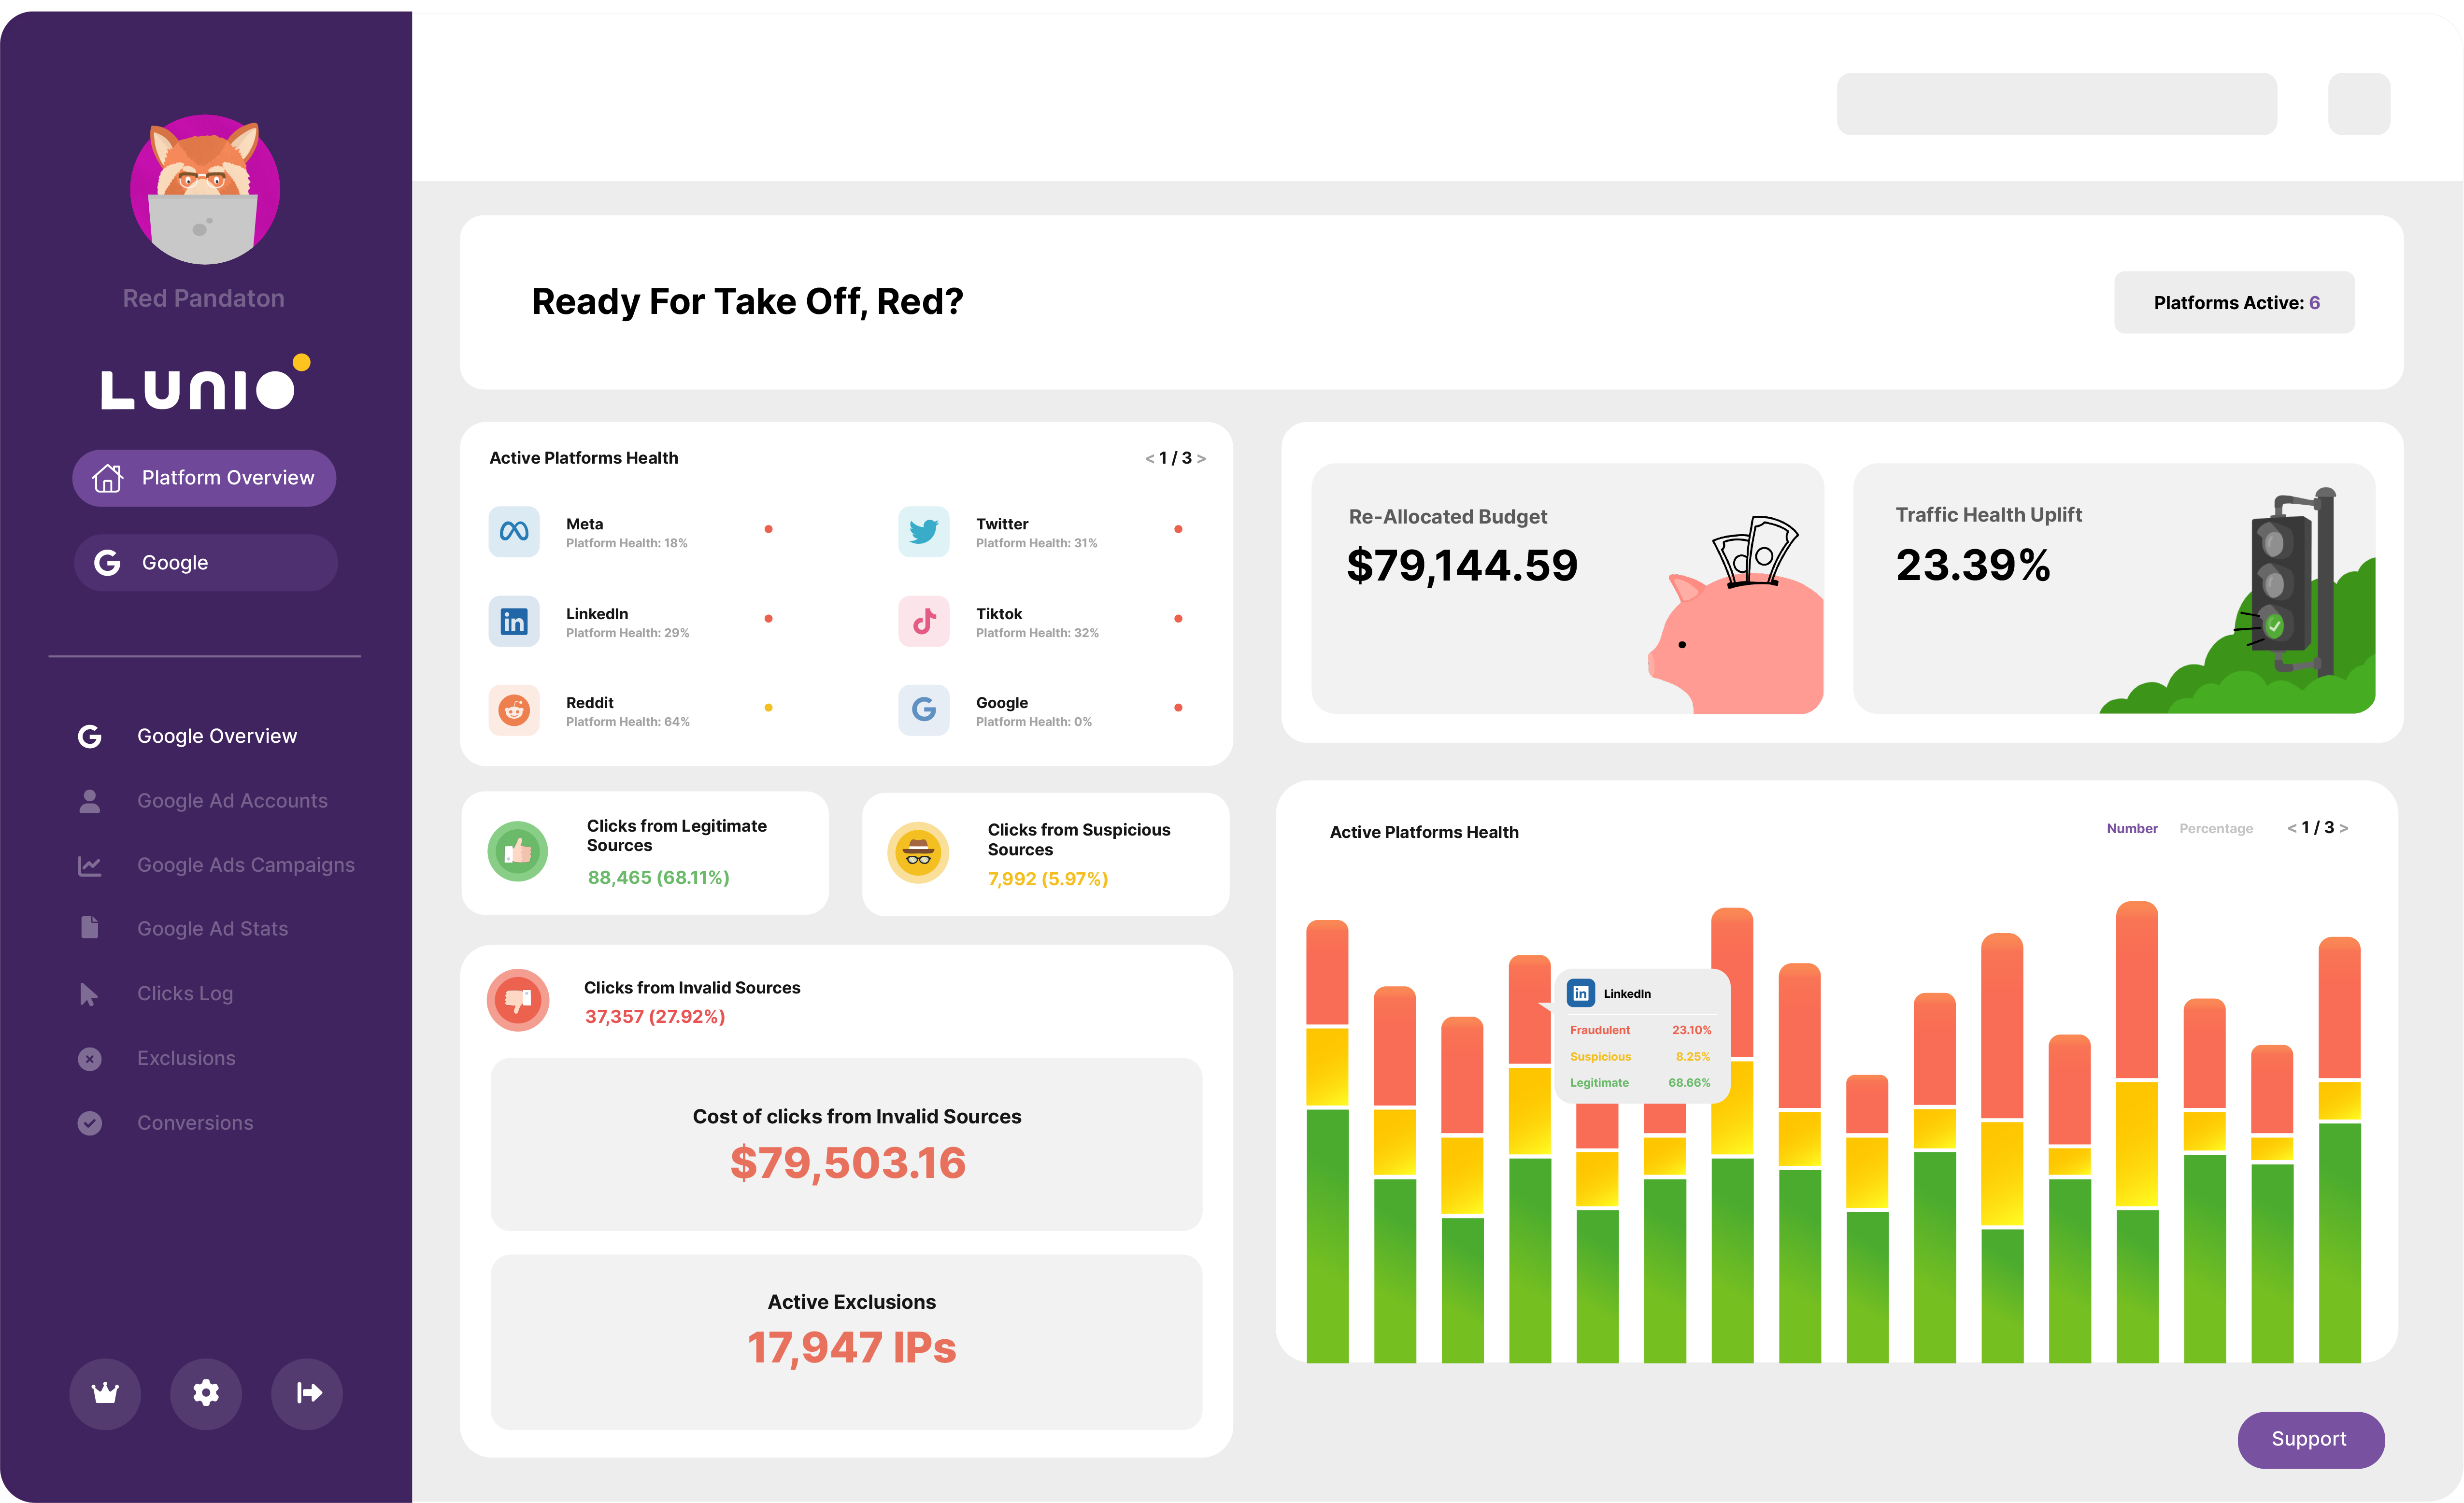Open settings via the gear icon
This screenshot has height=1503, width=2464.
pos(206,1393)
